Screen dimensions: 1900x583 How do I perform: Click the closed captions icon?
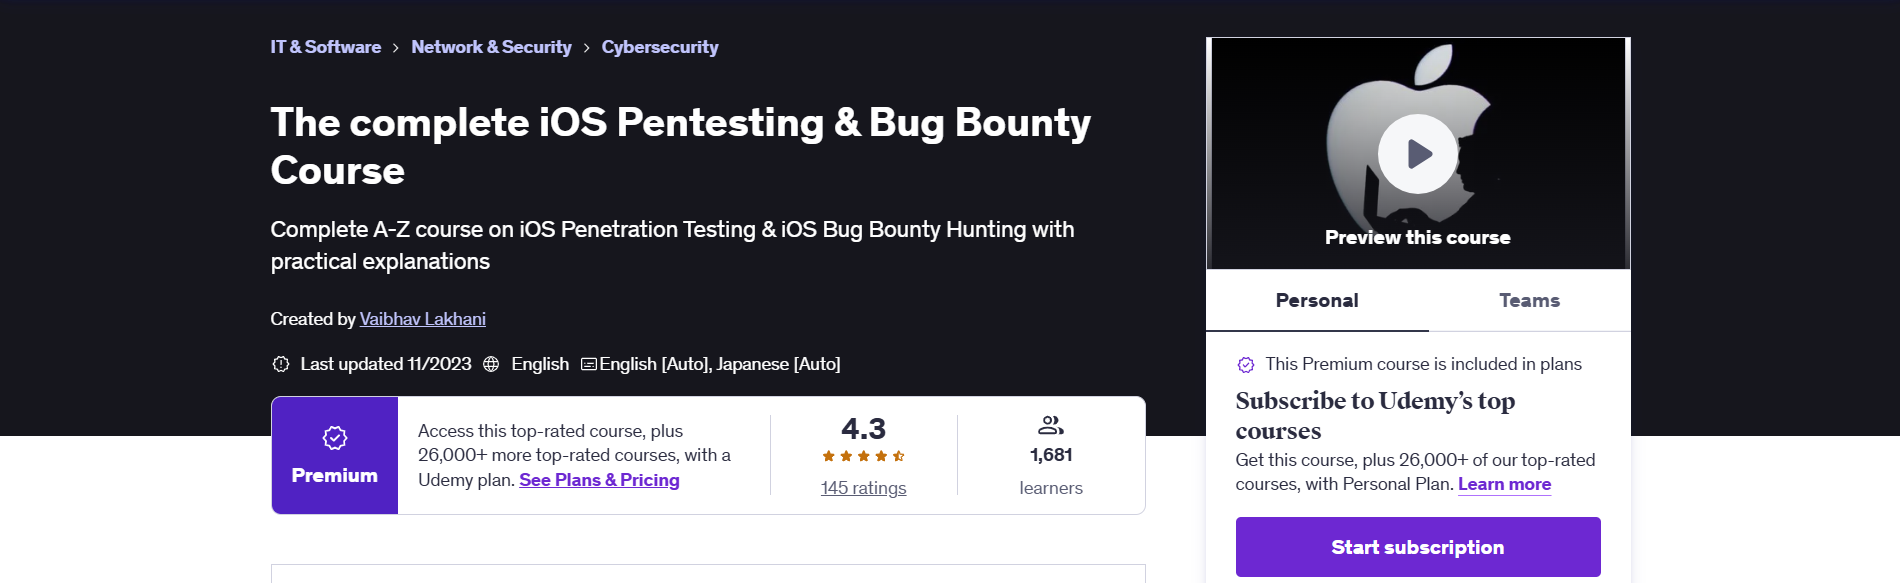(589, 364)
